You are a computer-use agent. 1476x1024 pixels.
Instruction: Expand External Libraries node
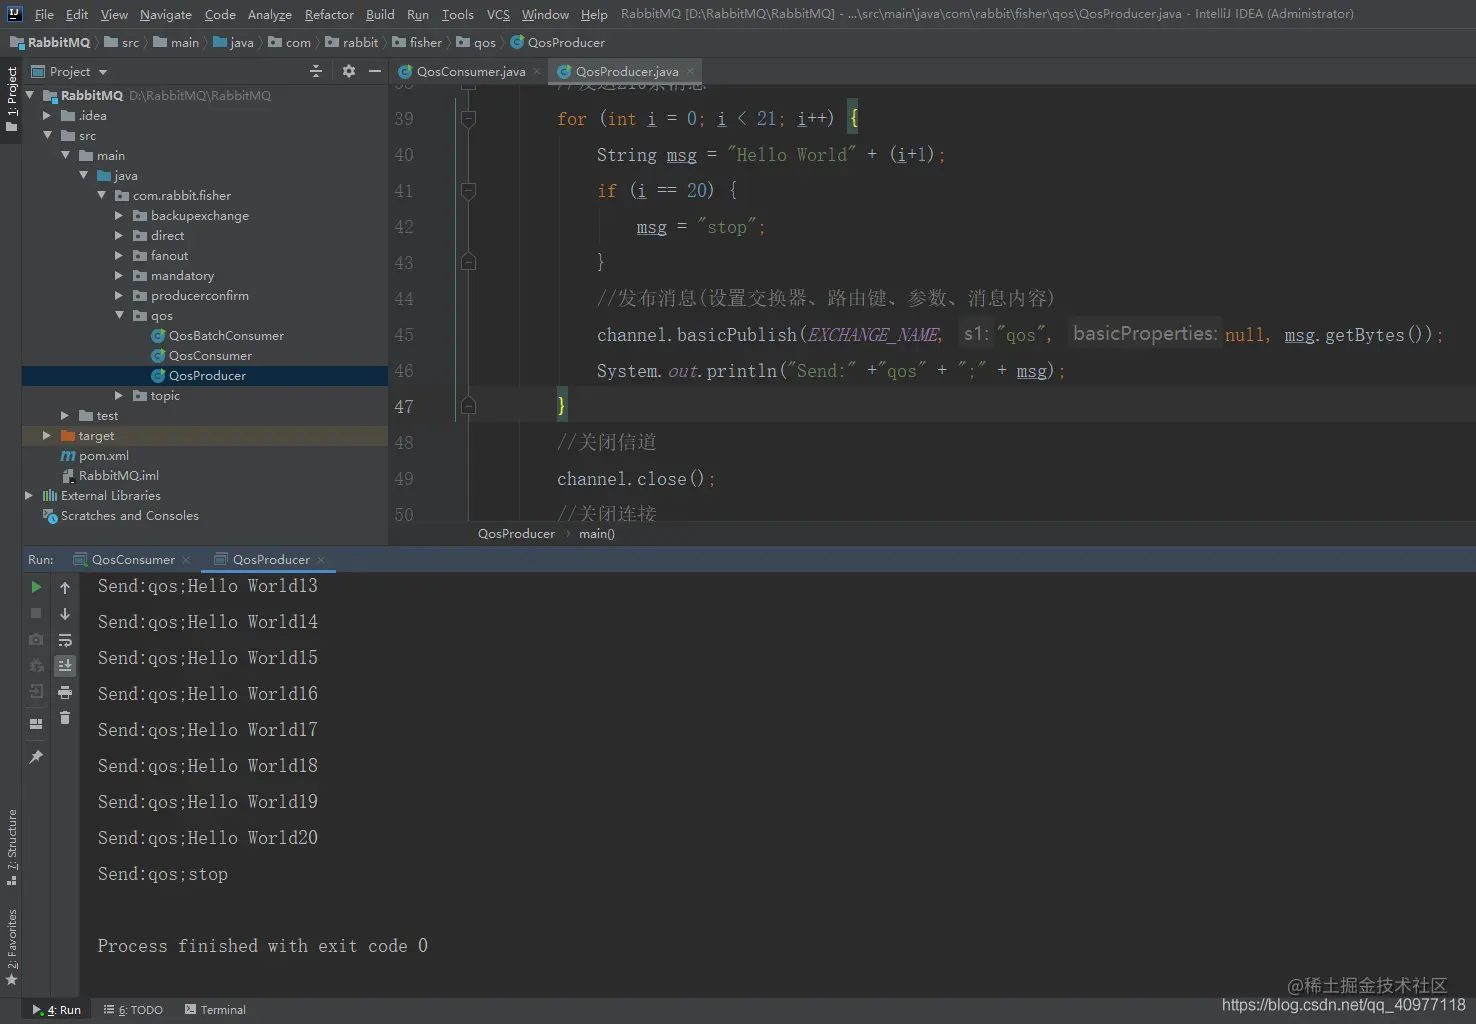point(29,495)
